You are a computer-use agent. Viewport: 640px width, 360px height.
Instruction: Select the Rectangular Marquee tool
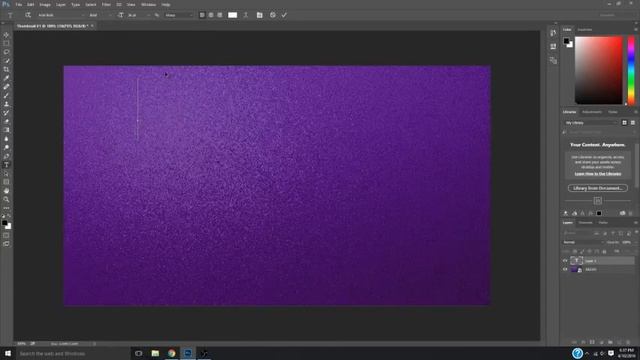click(6, 43)
